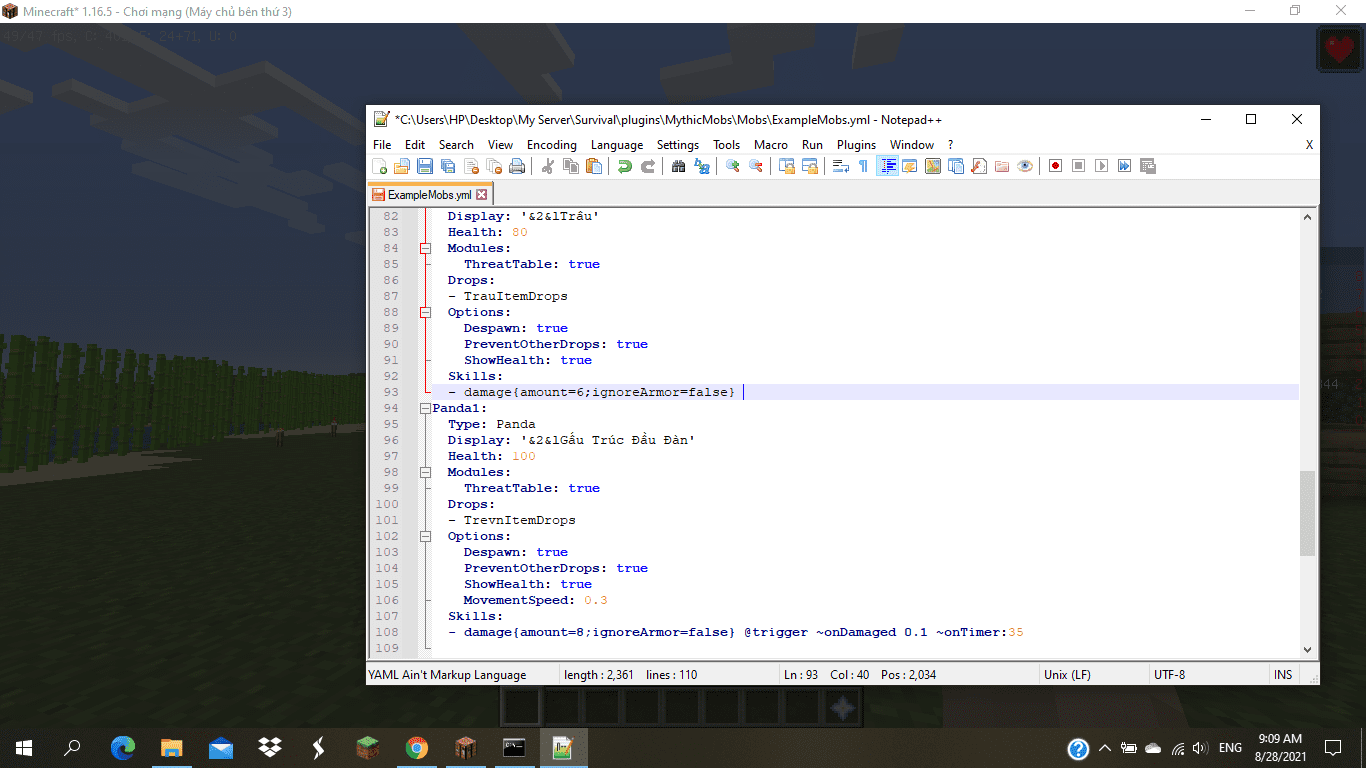The image size is (1366, 768).
Task: Toggle the eye-shaped Monitoring button
Action: pyautogui.click(x=1025, y=166)
